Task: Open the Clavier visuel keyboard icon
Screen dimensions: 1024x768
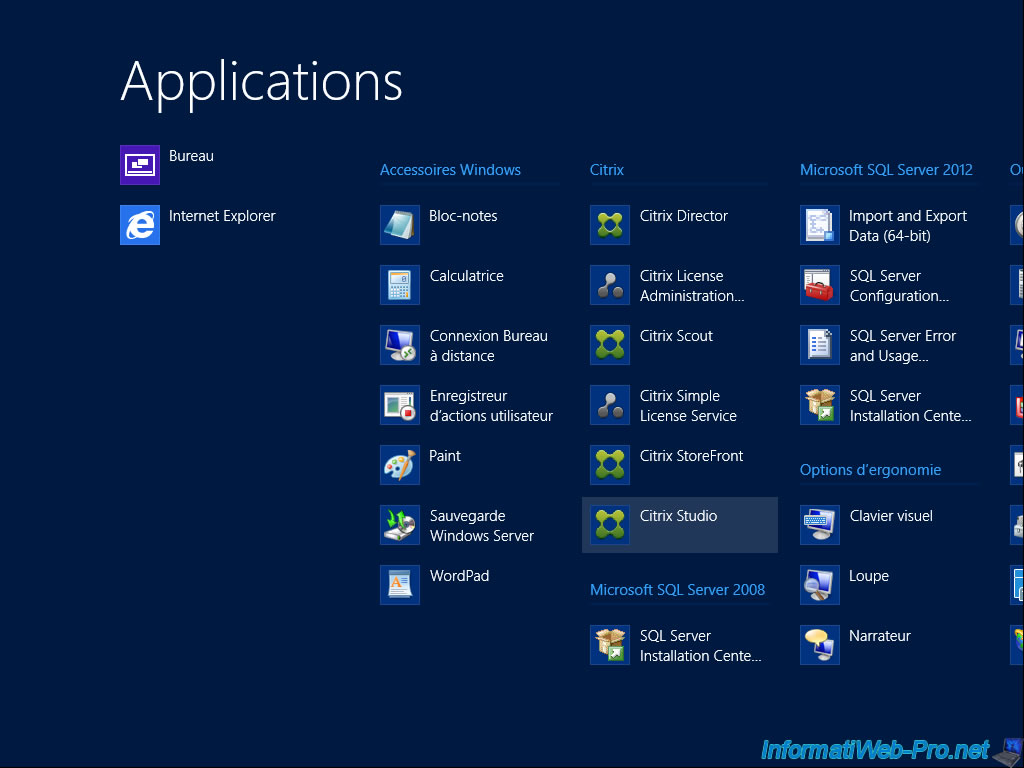Action: click(x=820, y=525)
